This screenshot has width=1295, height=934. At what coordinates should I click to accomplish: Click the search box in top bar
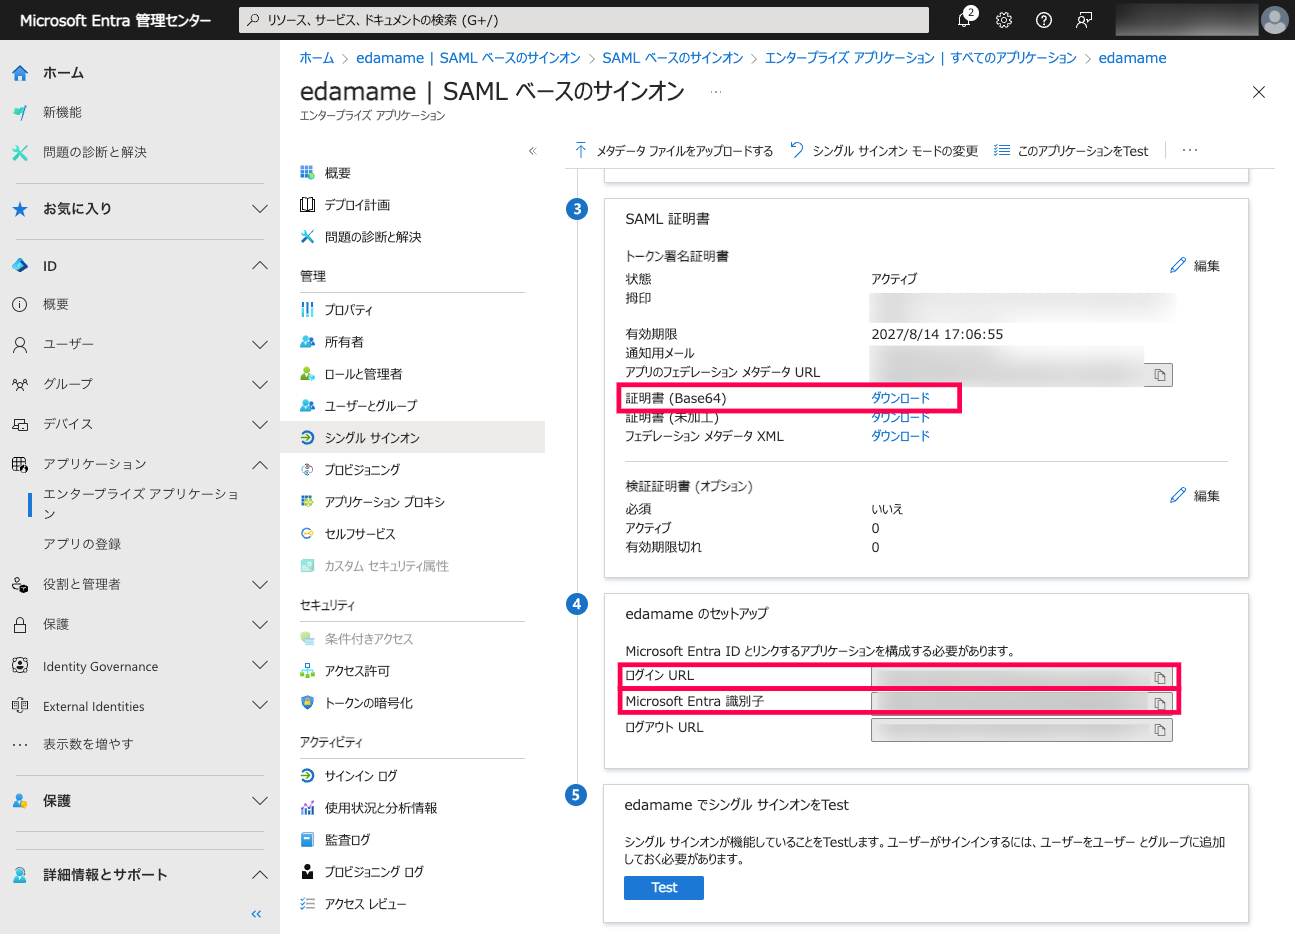coord(584,20)
